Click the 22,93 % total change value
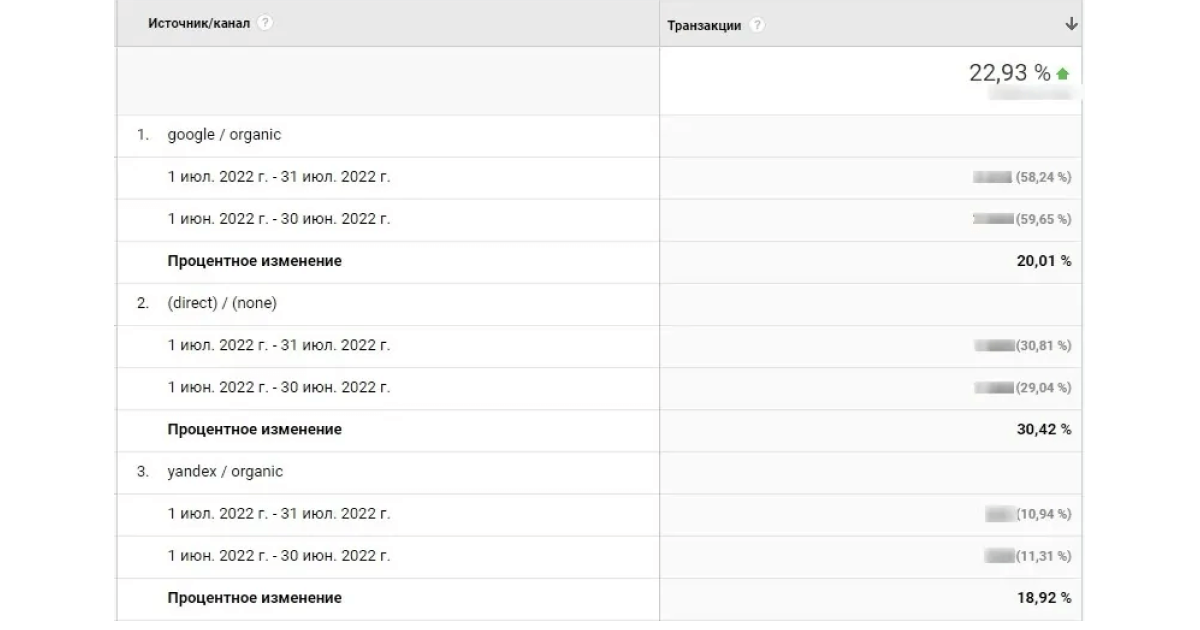Screen dimensions: 1200x630 click(x=1010, y=73)
